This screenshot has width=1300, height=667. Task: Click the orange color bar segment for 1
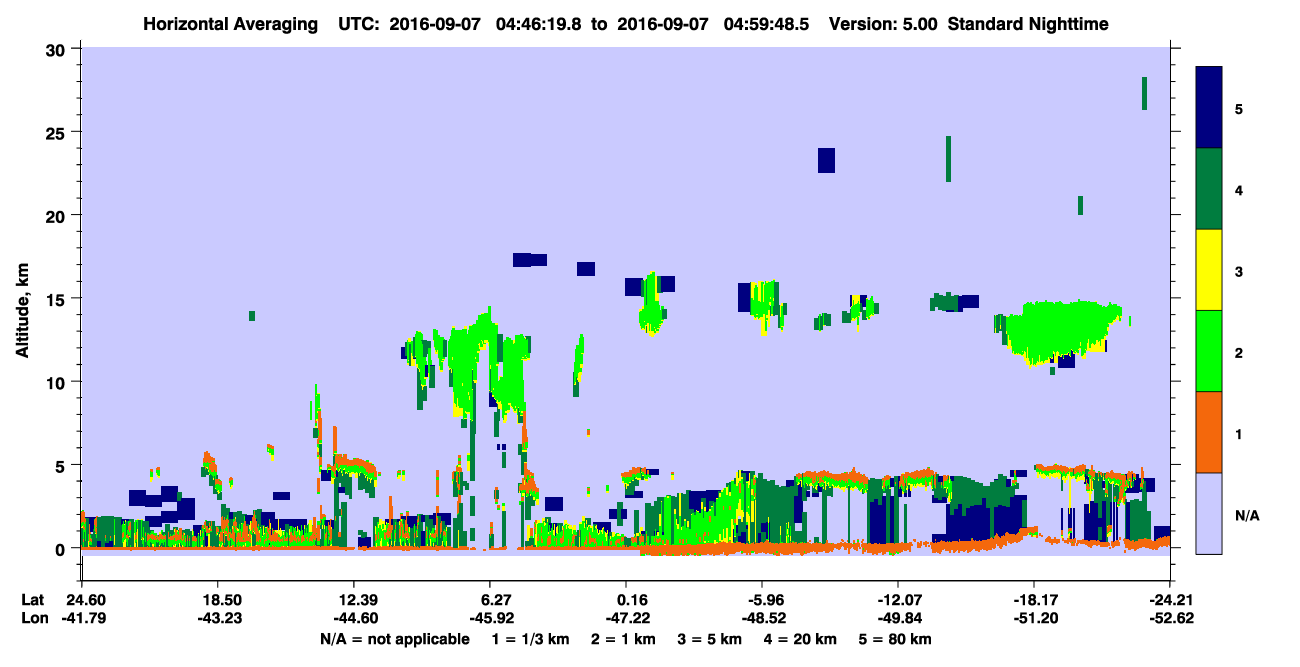1209,432
